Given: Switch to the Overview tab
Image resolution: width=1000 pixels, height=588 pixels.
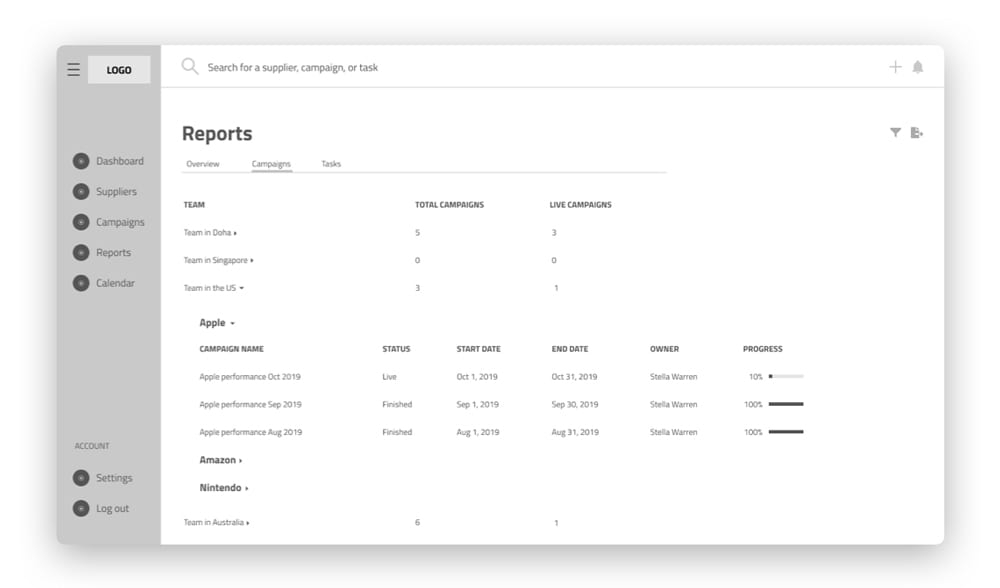Looking at the screenshot, I should point(203,164).
